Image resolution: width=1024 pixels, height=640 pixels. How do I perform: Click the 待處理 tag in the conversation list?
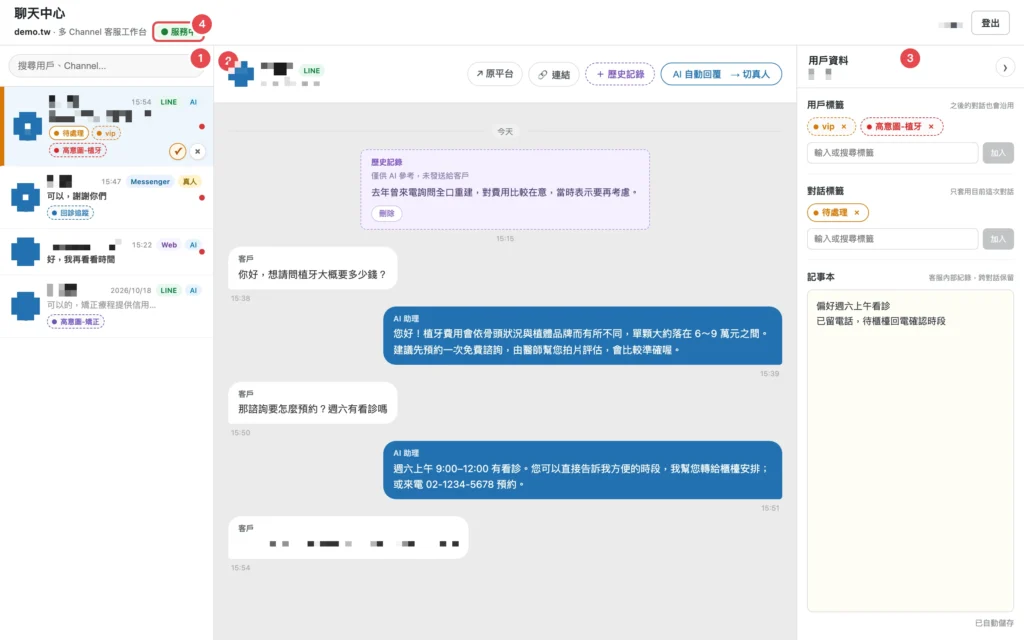tap(69, 133)
